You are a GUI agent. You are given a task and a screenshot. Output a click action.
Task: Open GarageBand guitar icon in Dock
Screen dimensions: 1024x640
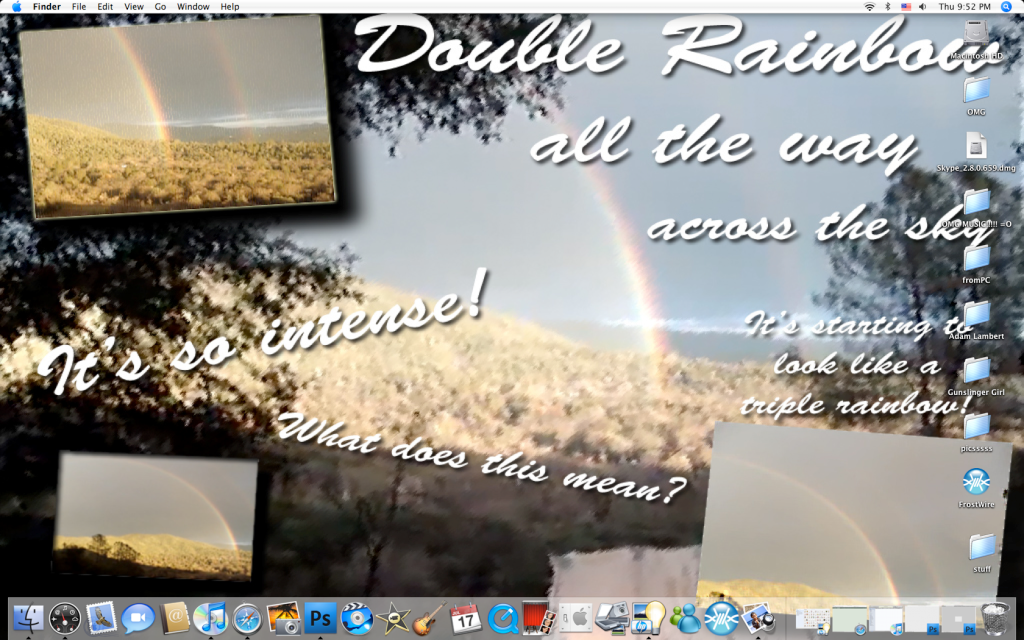pyautogui.click(x=430, y=617)
